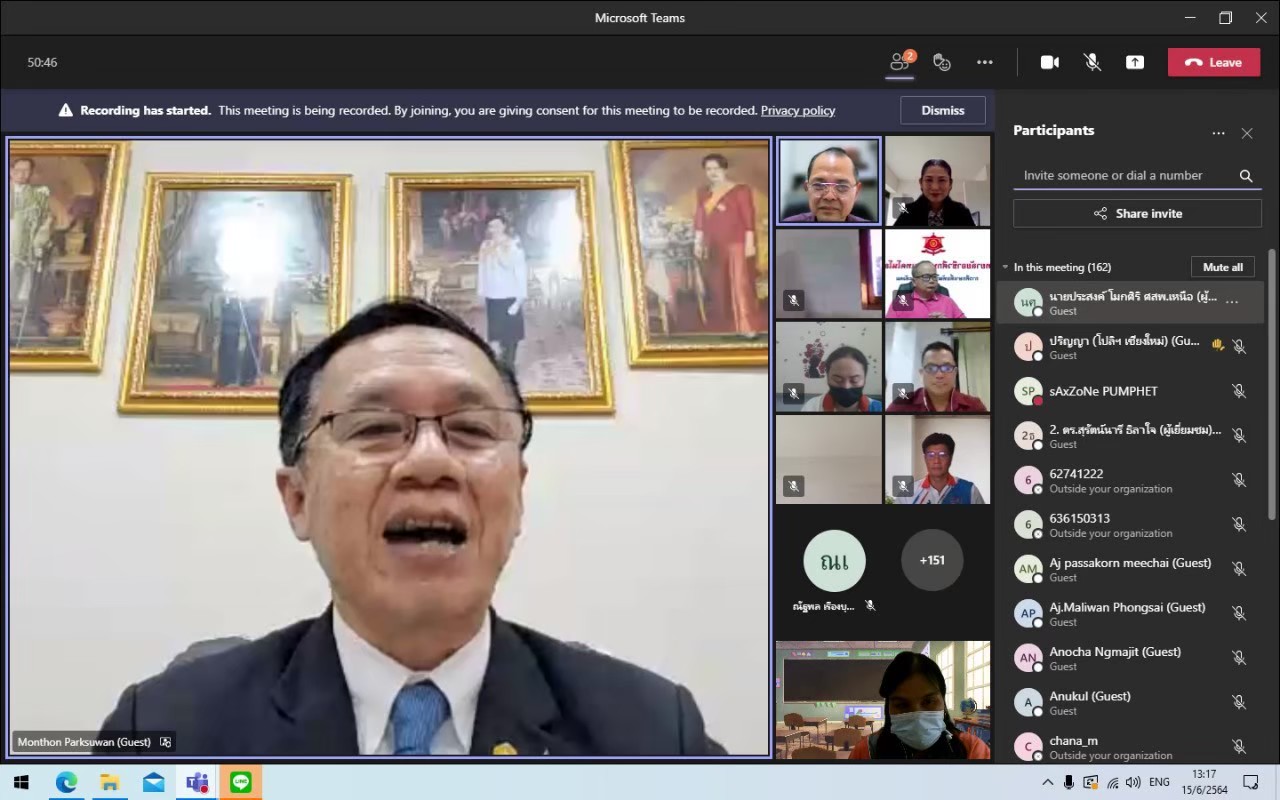Click search icon in invite field
The image size is (1280, 800).
1246,176
